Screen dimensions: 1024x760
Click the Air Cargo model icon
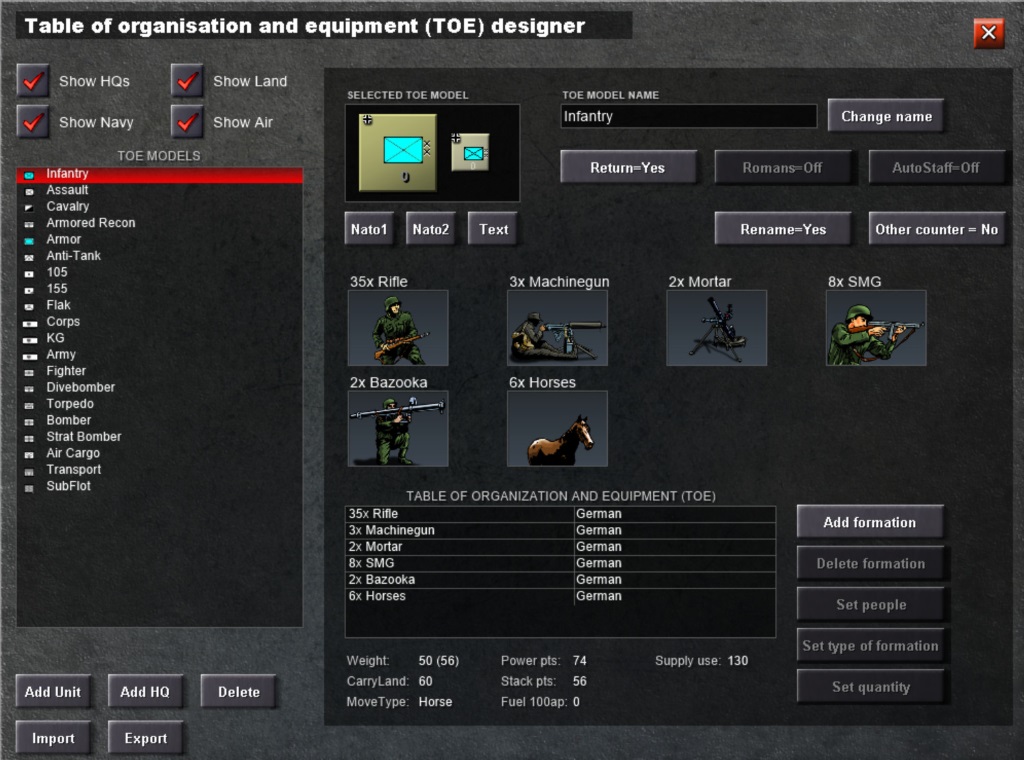coord(29,454)
